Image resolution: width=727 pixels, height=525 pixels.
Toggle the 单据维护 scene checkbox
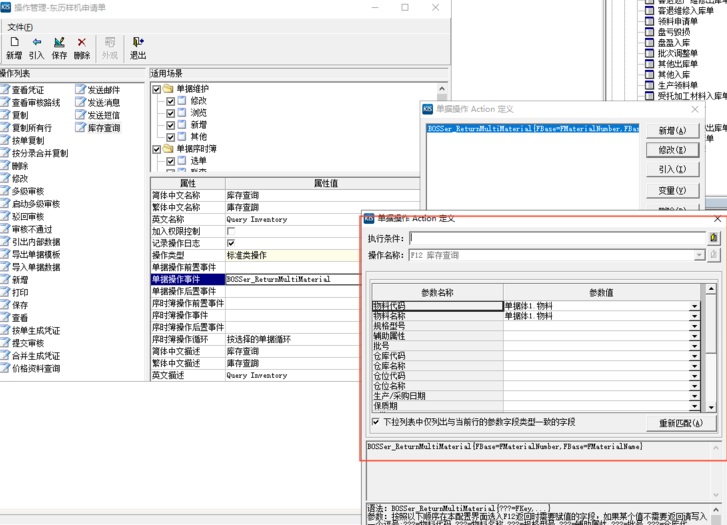point(157,89)
